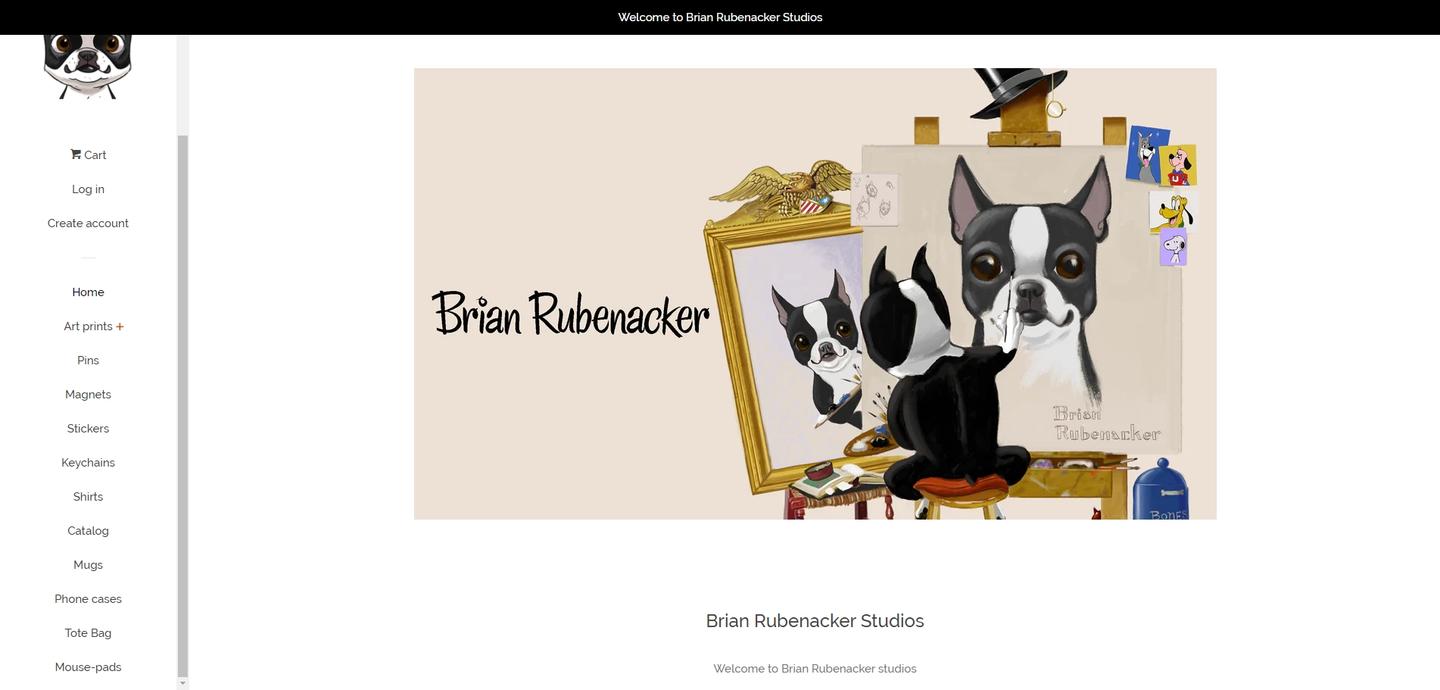Open the Catalog page

point(88,530)
